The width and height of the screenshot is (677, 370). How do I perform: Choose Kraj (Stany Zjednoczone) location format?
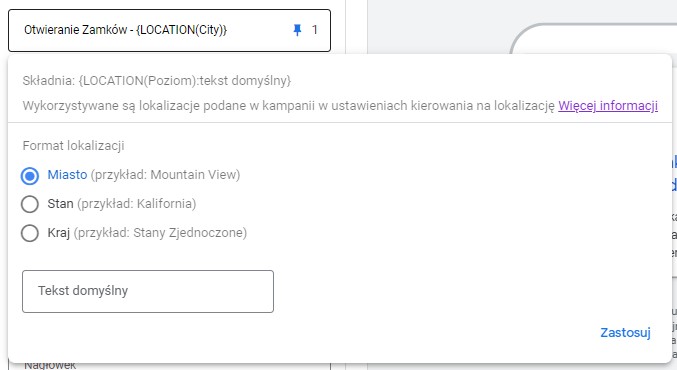(30, 233)
